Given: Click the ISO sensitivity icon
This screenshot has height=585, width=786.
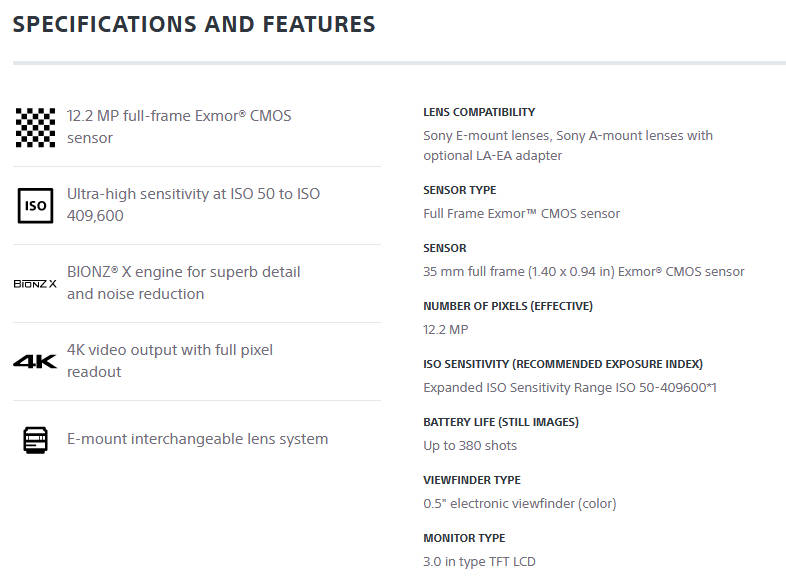Looking at the screenshot, I should (x=35, y=205).
